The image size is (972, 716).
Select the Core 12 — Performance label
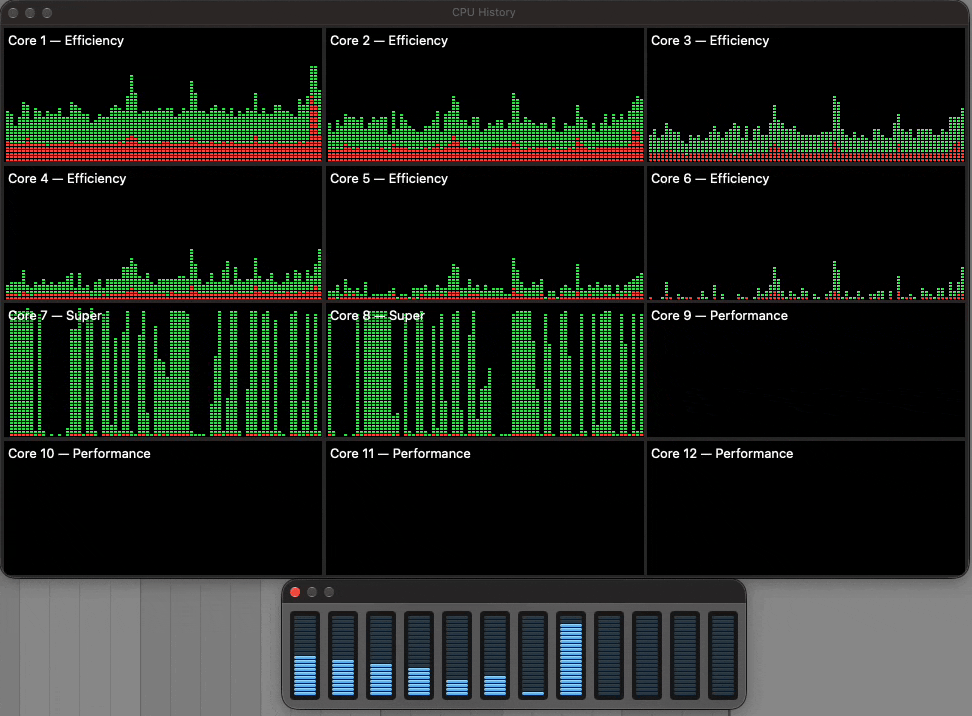coord(722,454)
